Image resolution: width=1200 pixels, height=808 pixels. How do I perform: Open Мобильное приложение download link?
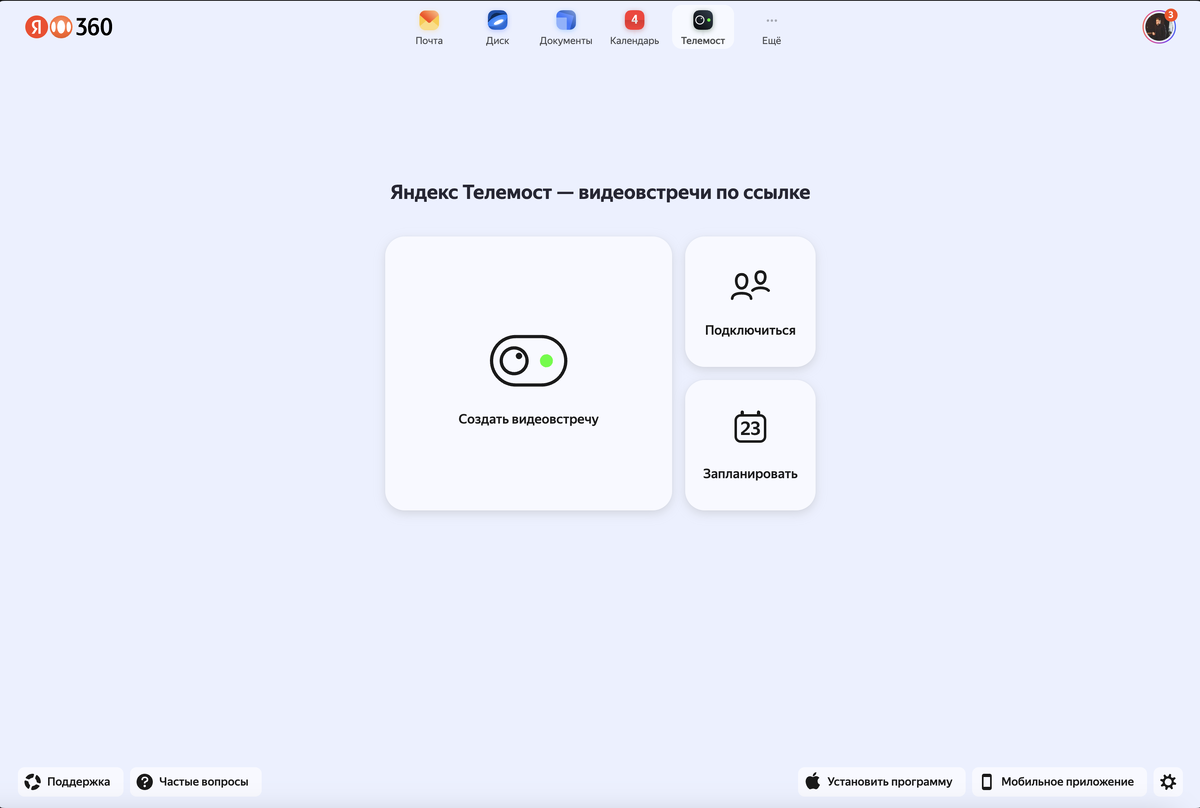point(1059,781)
